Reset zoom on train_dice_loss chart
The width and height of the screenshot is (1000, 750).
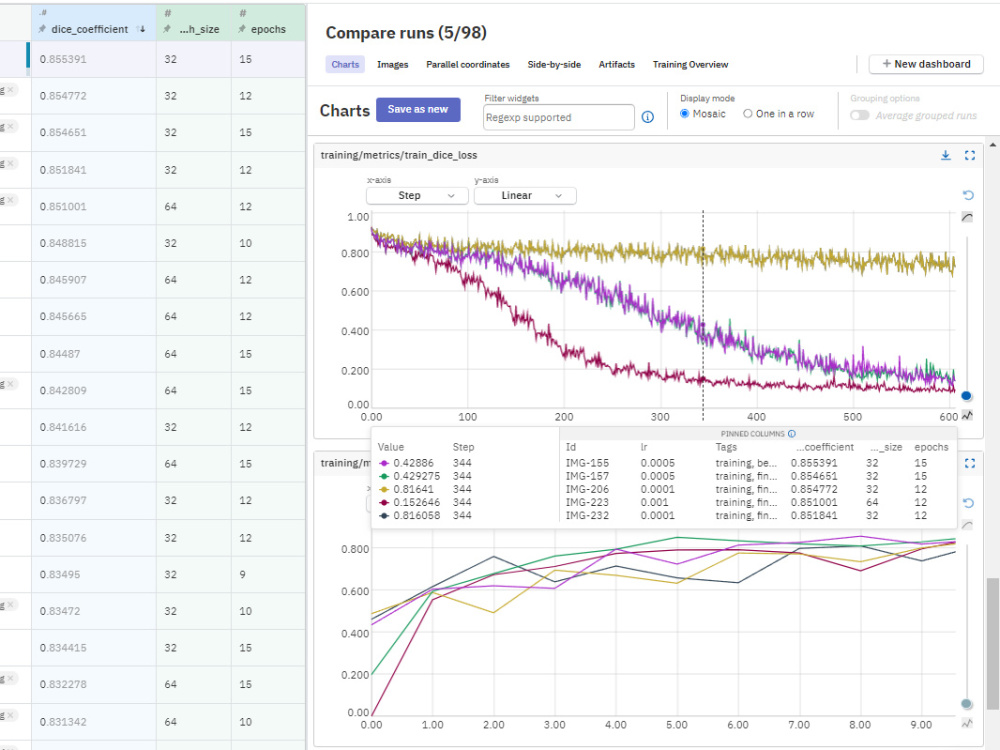point(968,195)
